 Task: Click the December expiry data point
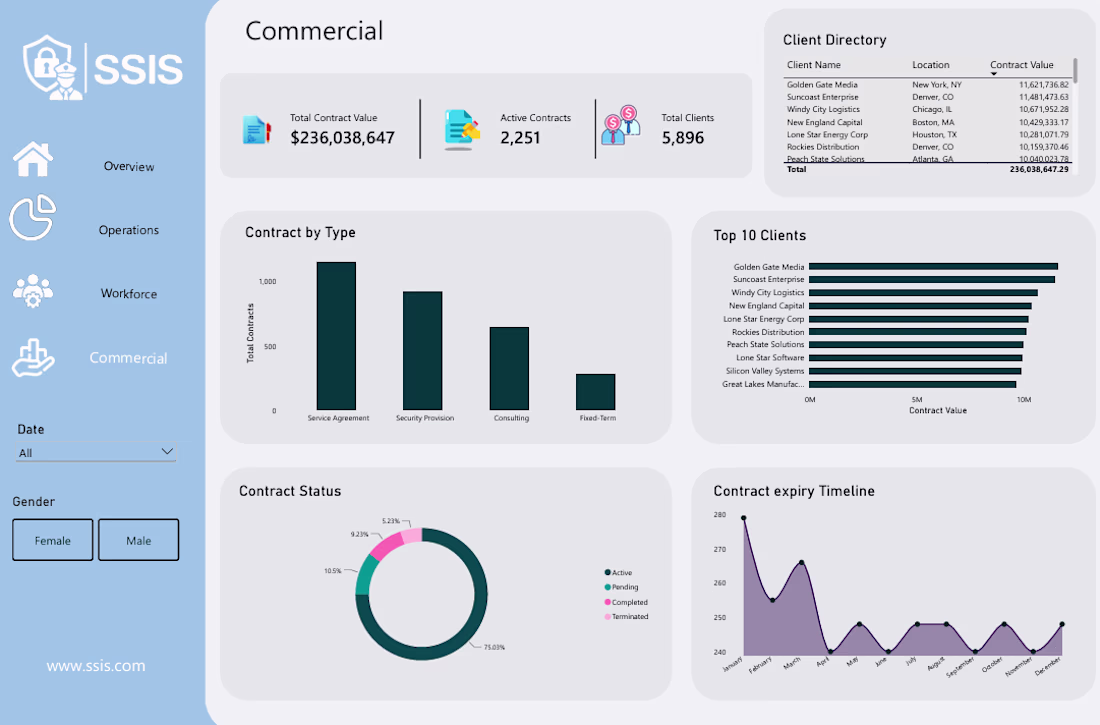click(x=1062, y=624)
